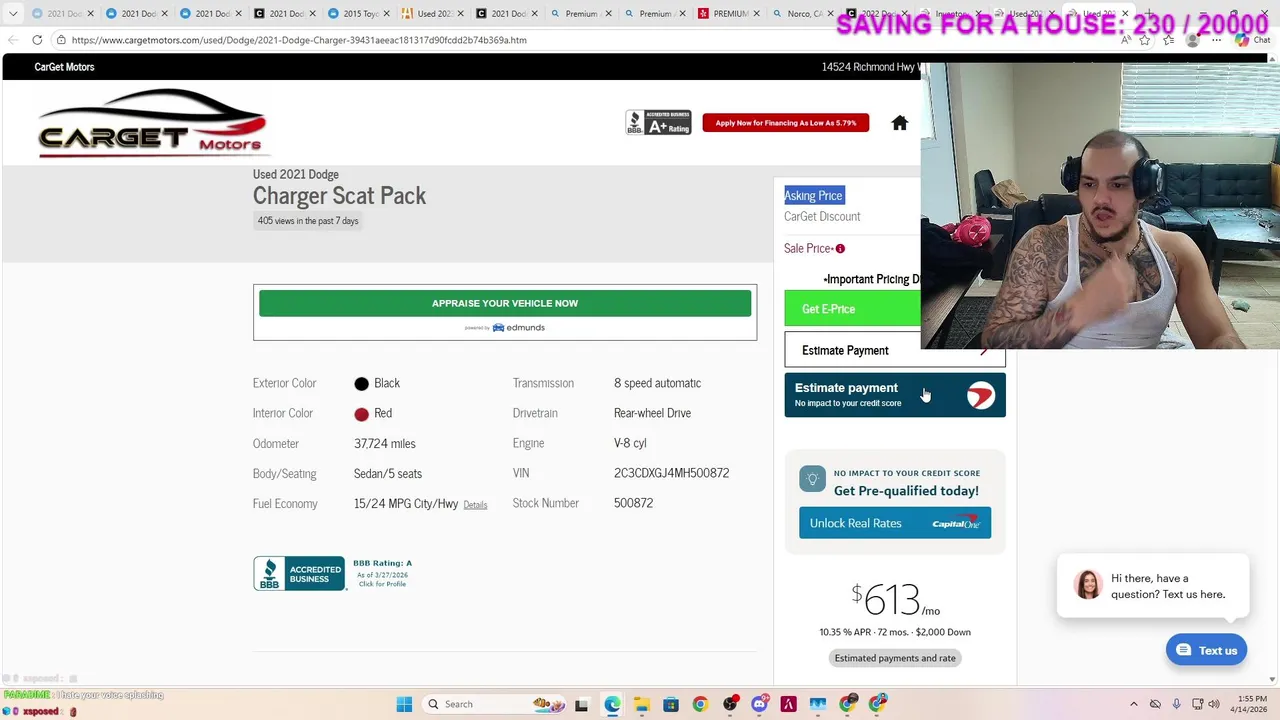Click the Sedan/5 seats value
Viewport: 1280px width, 720px height.
387,474
